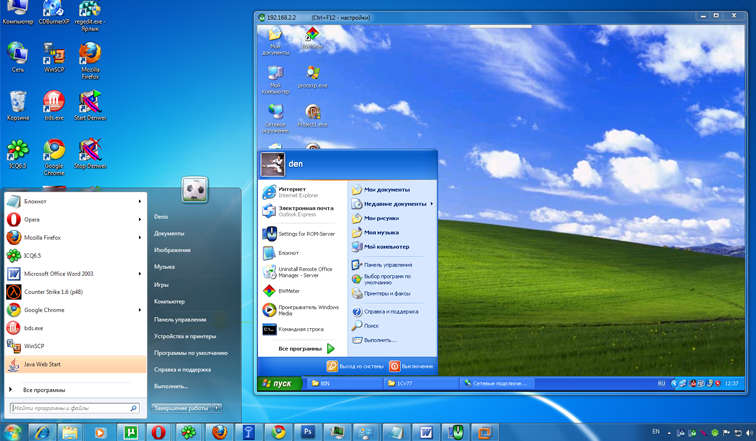Open the Photoshop icon in the taskbar
Screen dimensions: 756x441
click(x=307, y=432)
